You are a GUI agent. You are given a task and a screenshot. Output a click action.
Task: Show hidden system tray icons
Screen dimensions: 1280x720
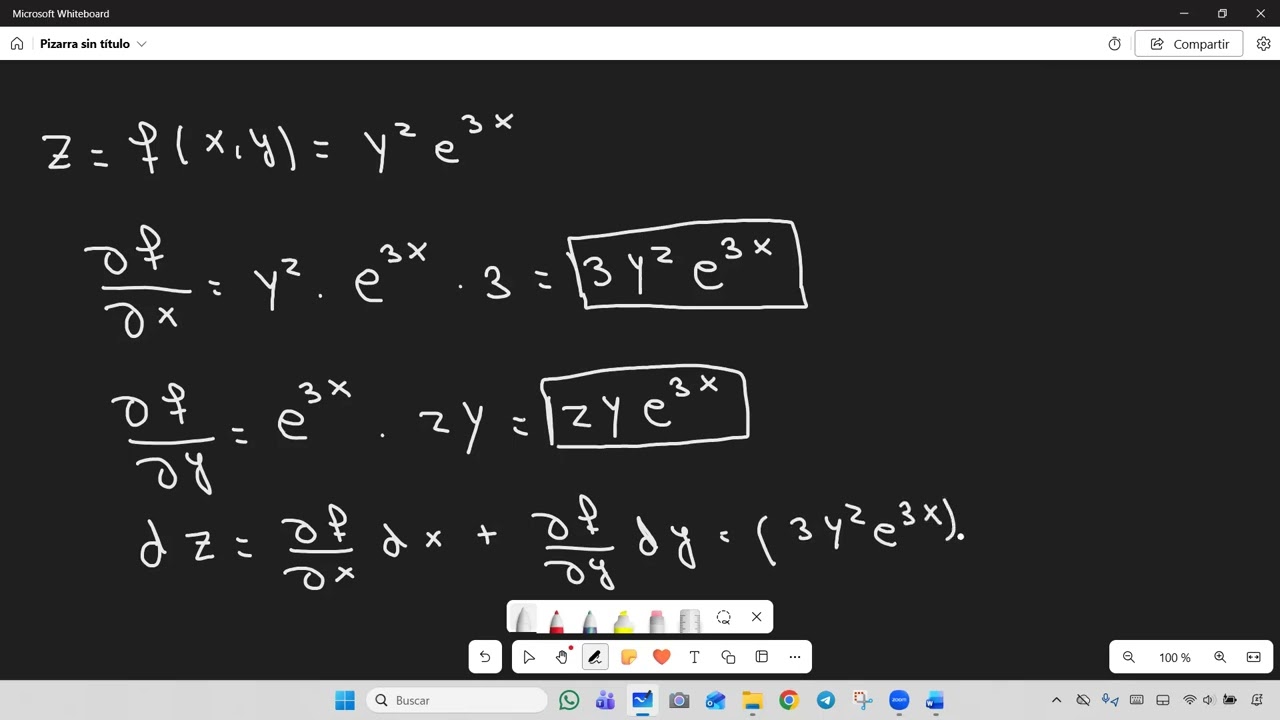pos(1056,700)
